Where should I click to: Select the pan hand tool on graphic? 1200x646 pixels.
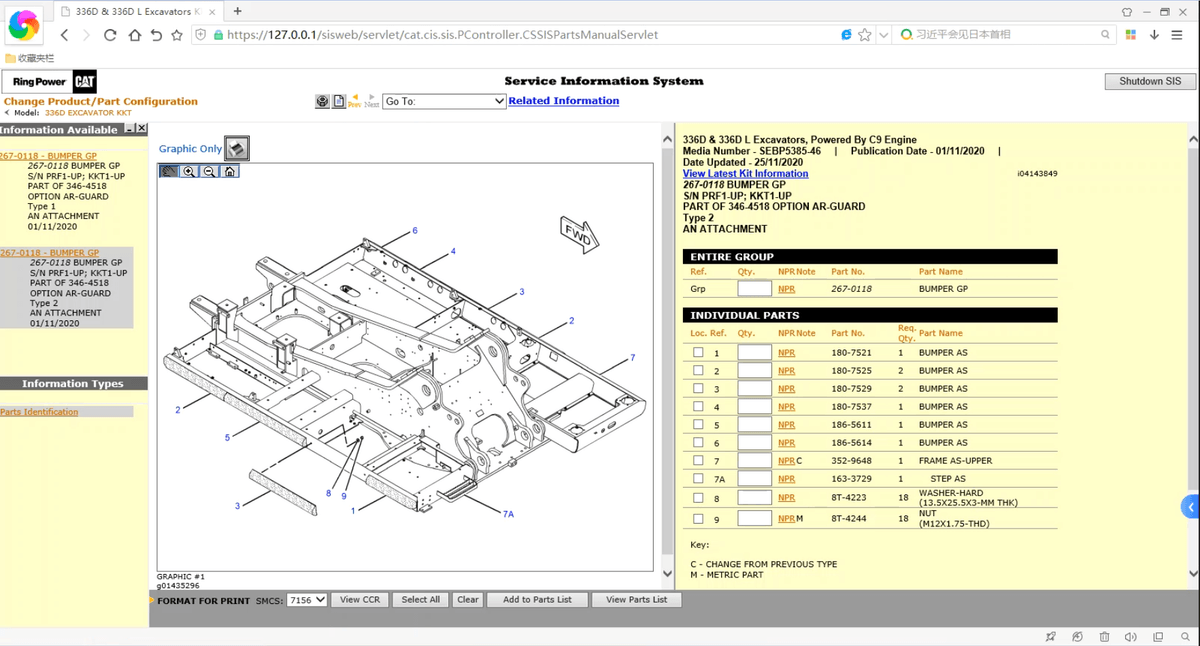click(169, 172)
